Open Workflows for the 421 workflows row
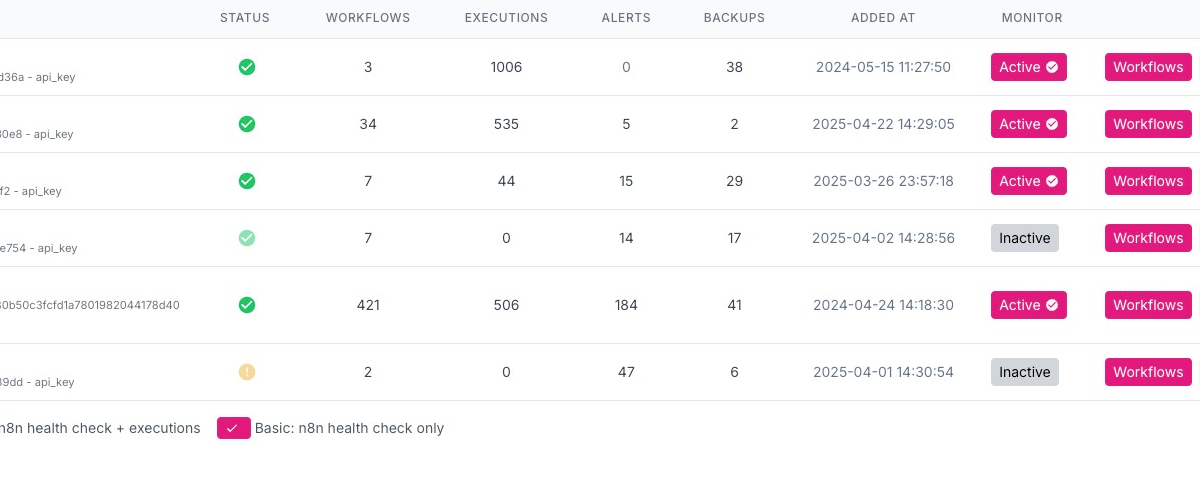 [x=1148, y=305]
